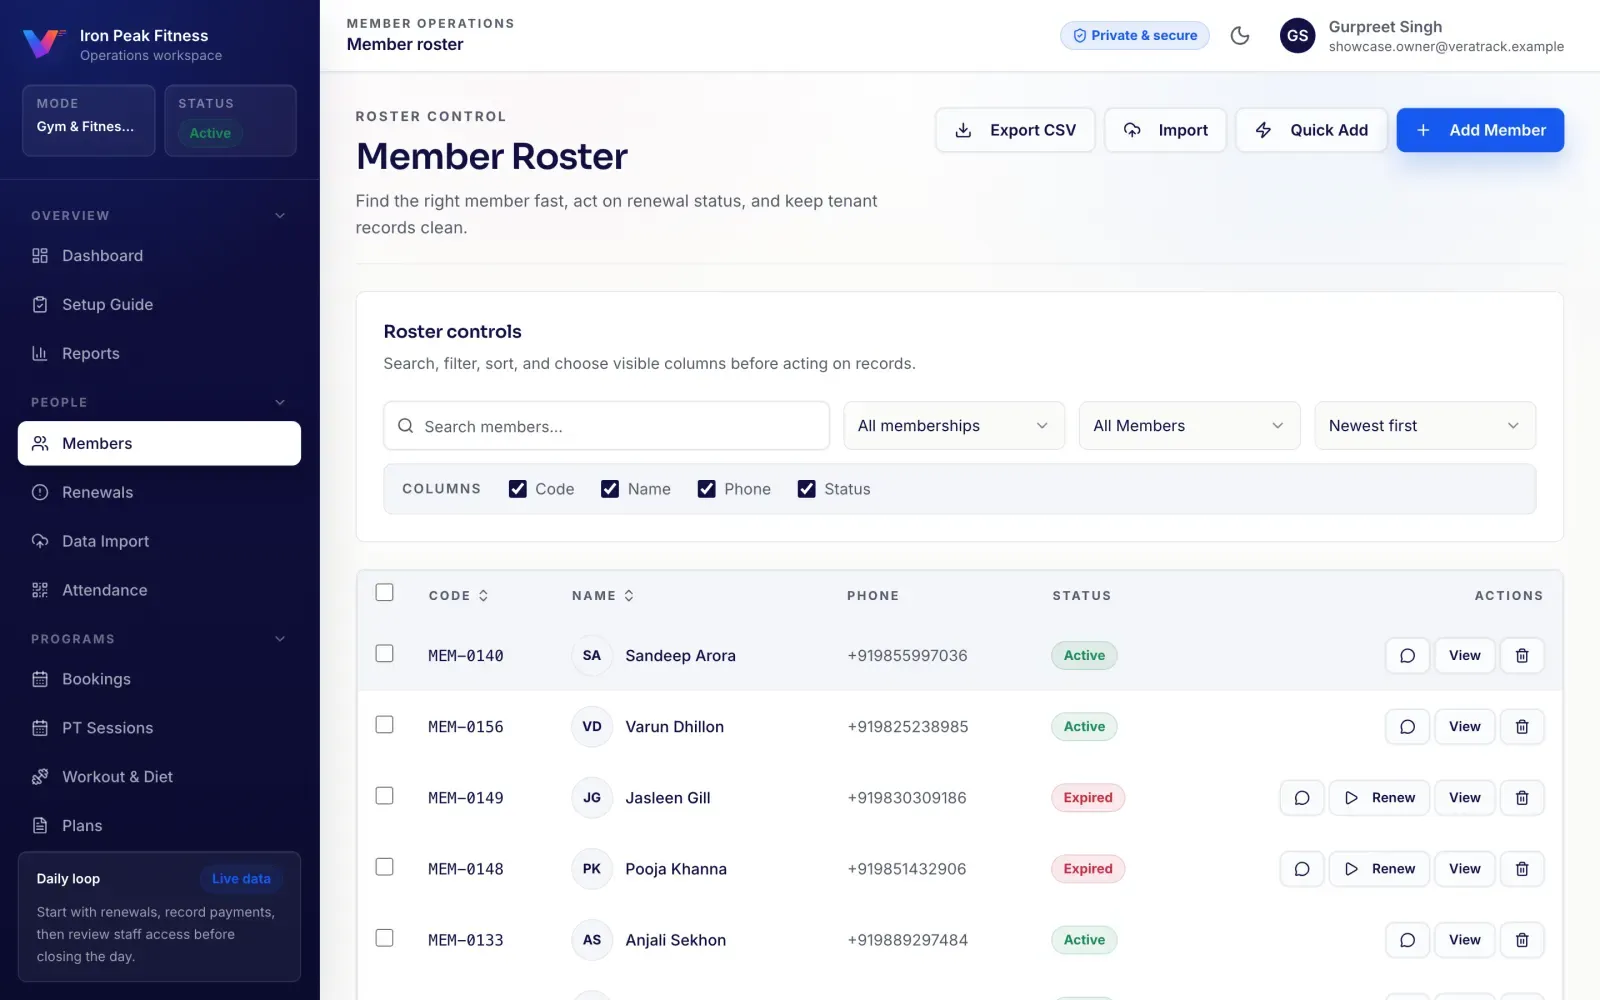
Task: Open the All memberships dropdown
Action: 954,426
